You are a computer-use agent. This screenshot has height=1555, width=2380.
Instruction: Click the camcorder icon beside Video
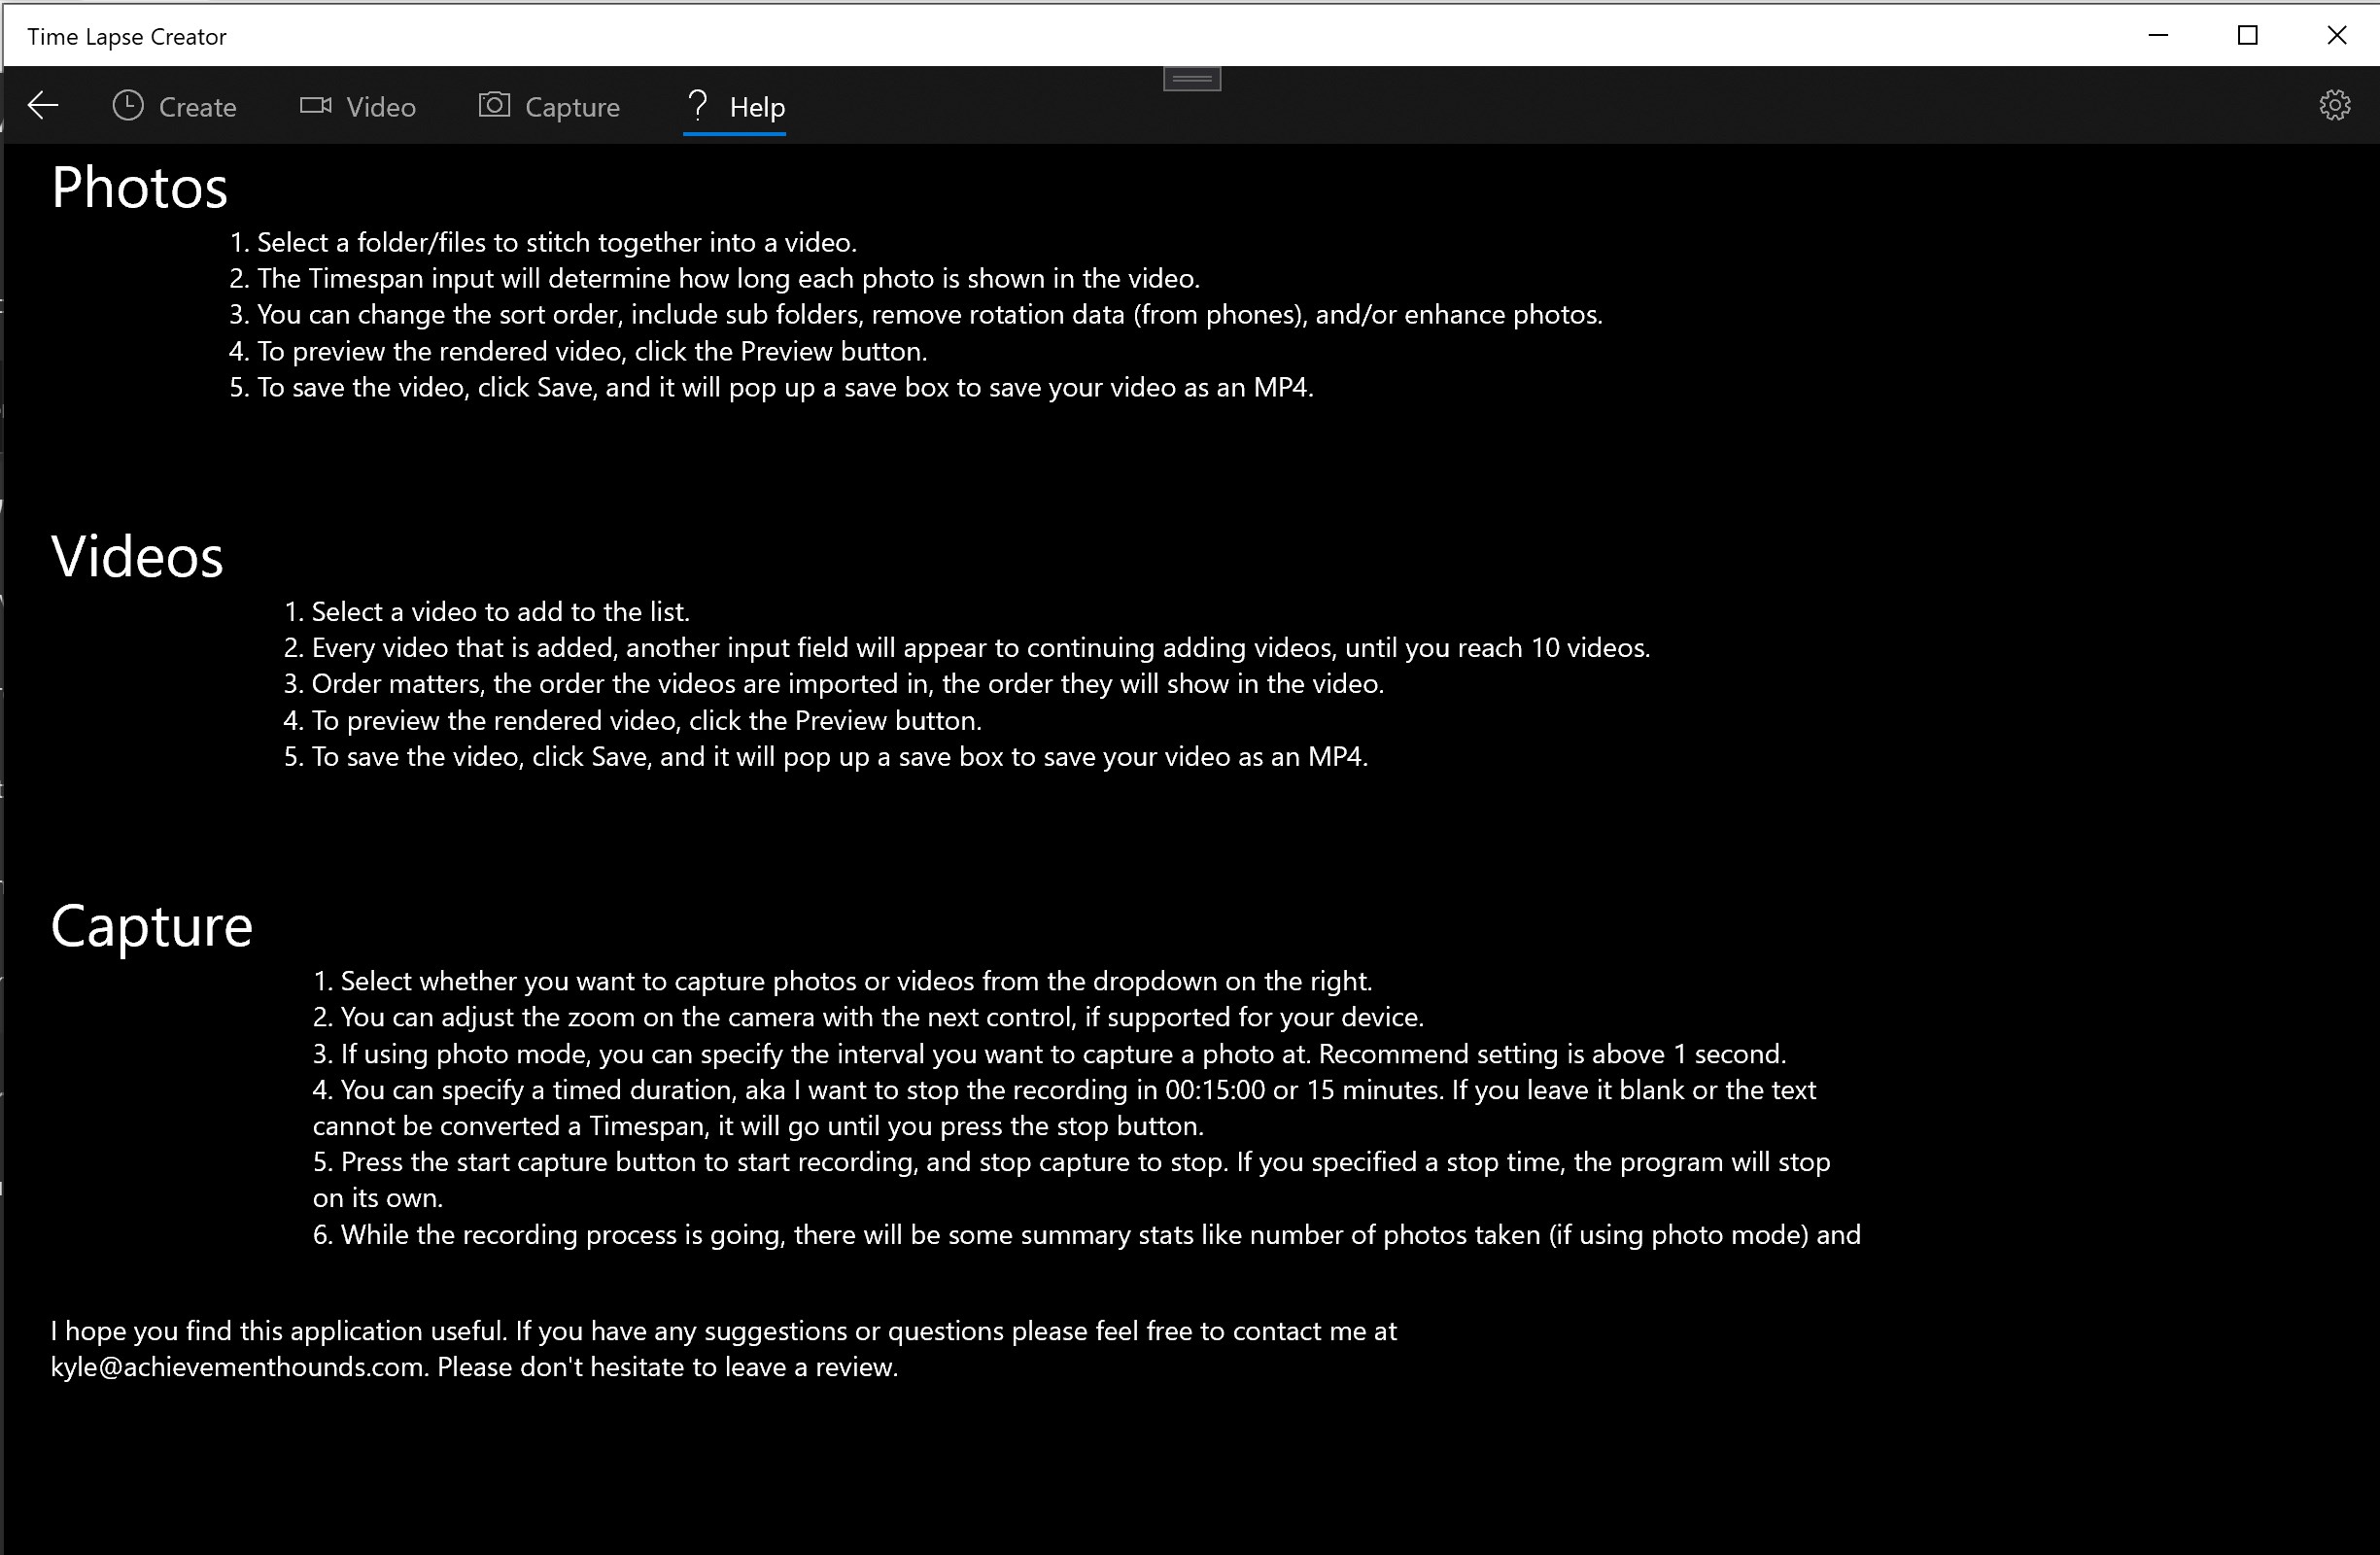pyautogui.click(x=315, y=105)
